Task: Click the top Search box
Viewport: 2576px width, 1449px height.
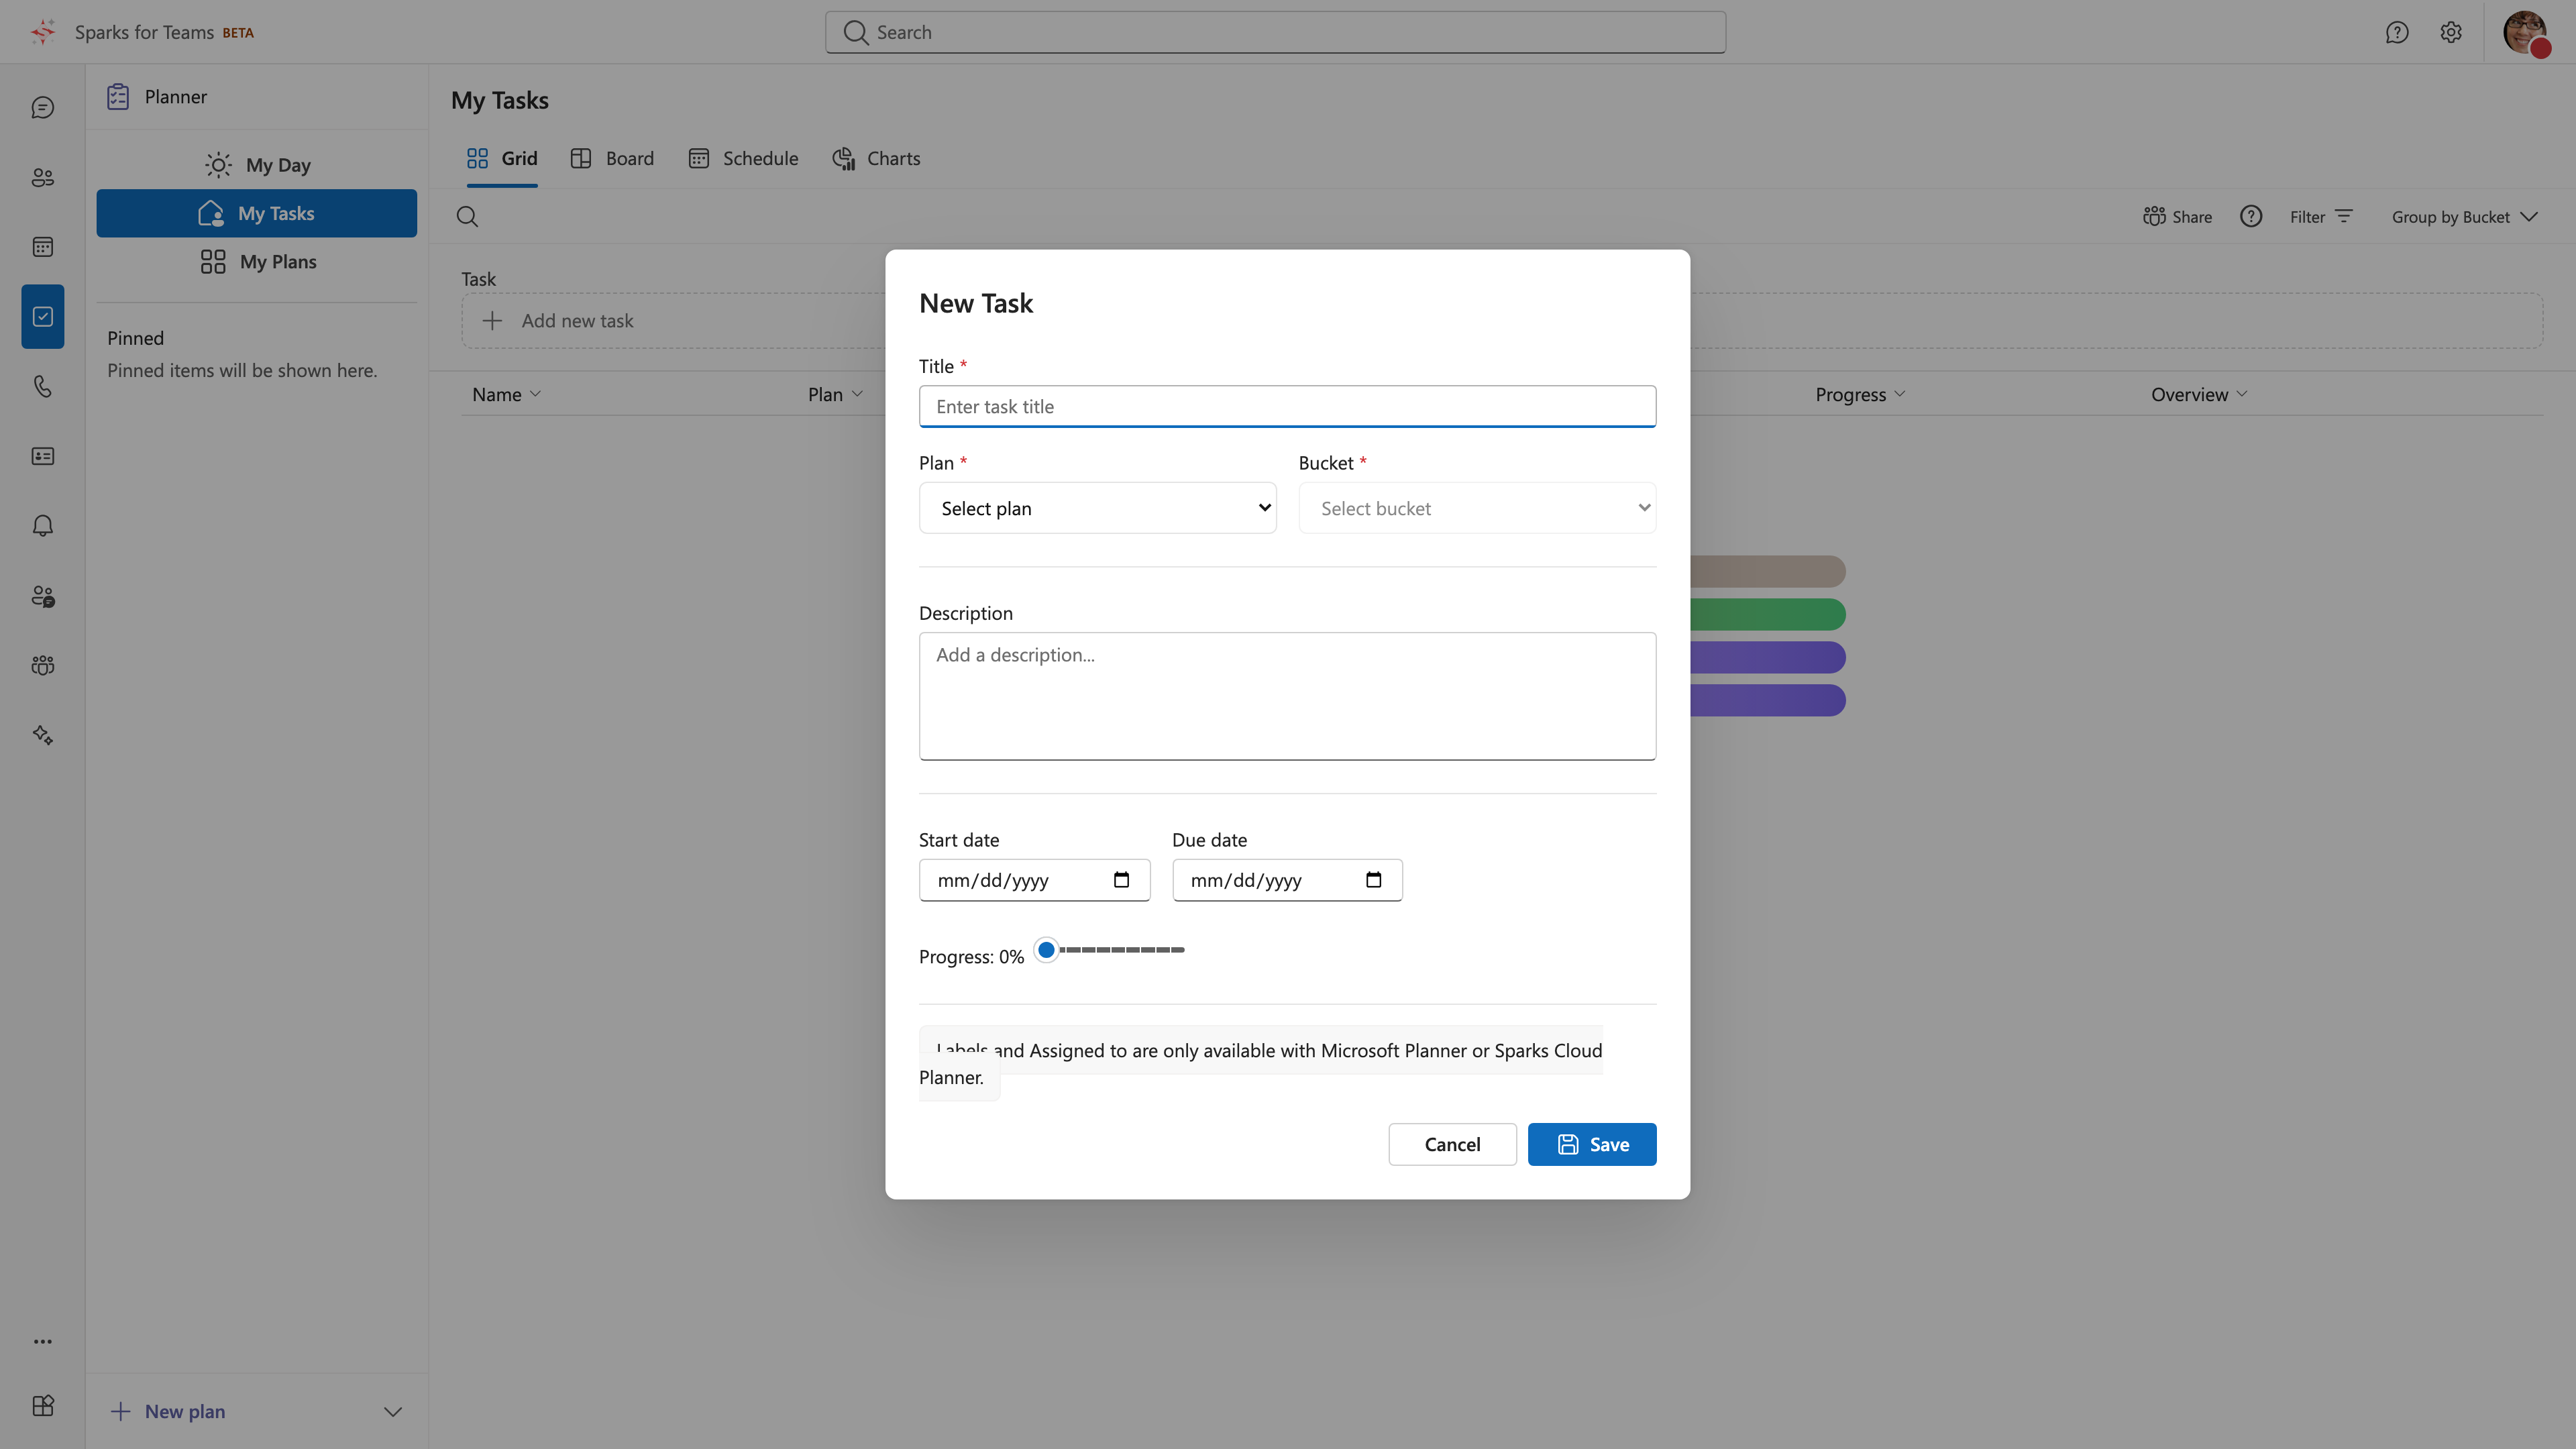Action: click(1275, 32)
